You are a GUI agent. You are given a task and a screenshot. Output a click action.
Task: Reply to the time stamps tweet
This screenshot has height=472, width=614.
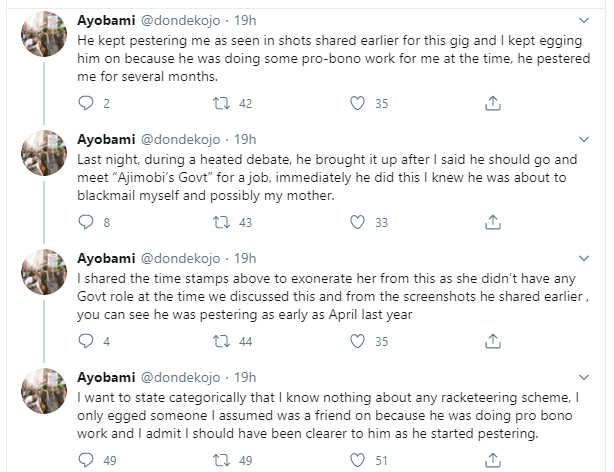pos(85,341)
